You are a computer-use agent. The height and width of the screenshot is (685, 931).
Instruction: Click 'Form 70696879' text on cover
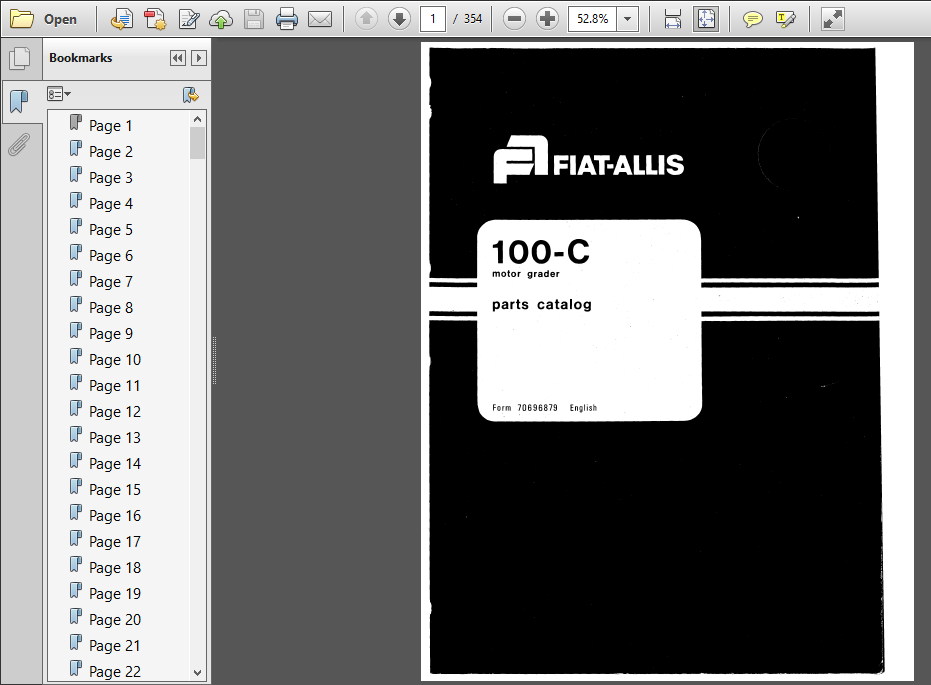525,408
